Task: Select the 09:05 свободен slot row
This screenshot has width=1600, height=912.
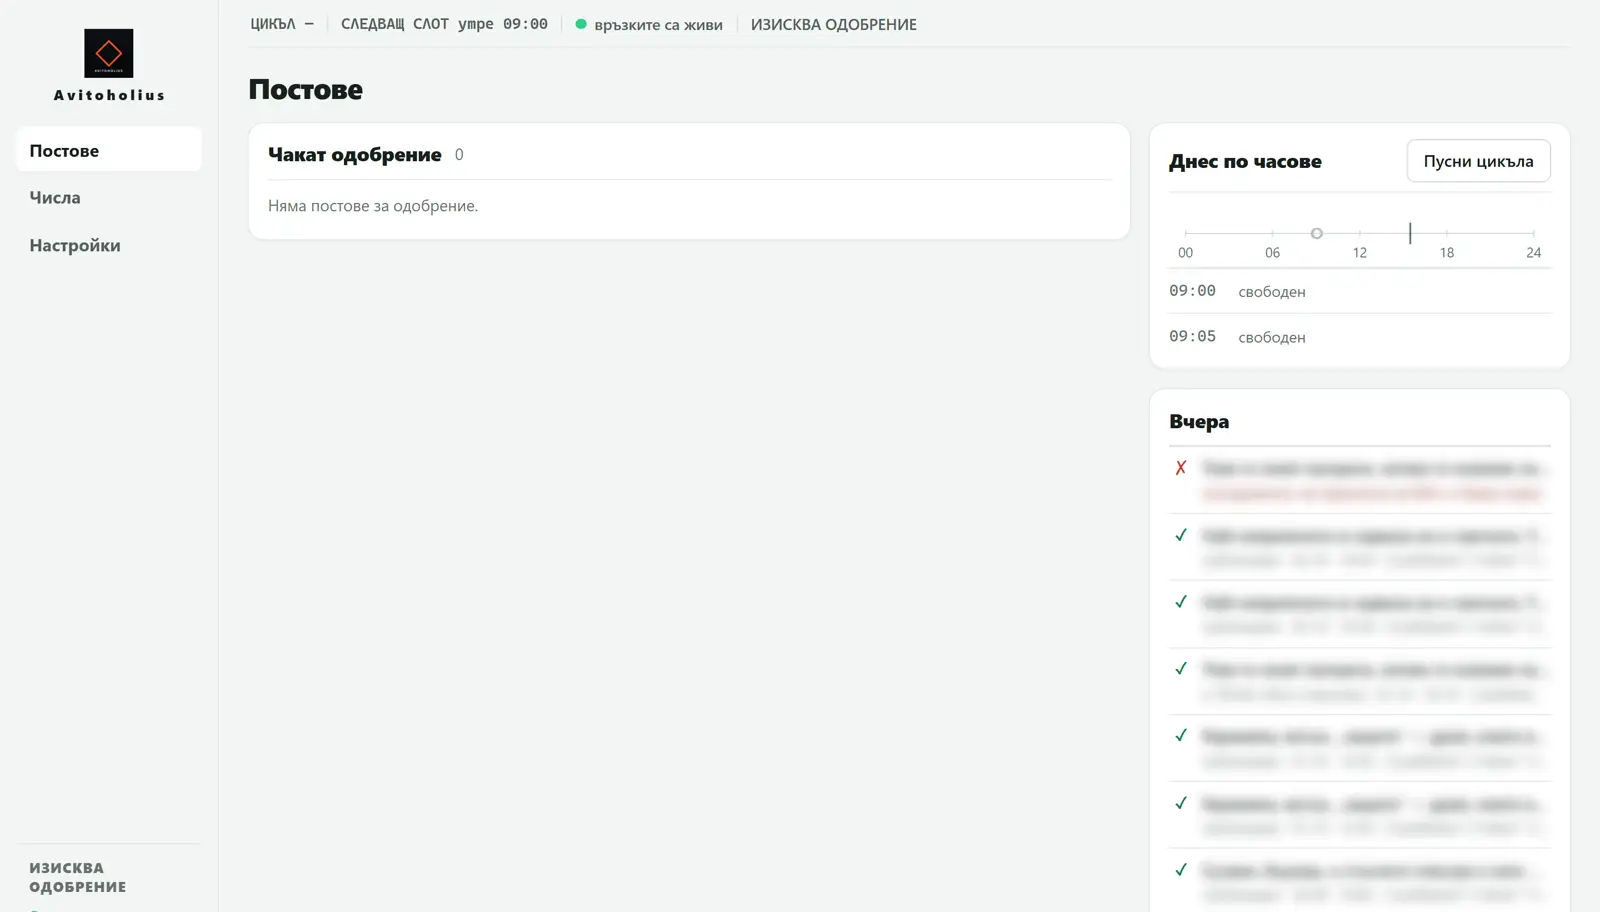Action: 1359,337
